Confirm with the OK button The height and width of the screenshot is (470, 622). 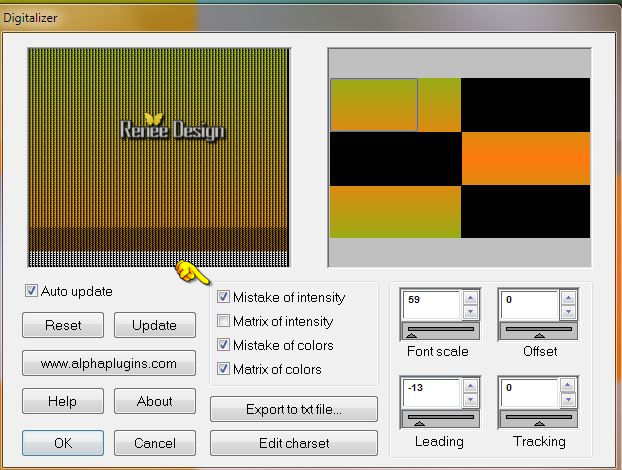[x=63, y=443]
